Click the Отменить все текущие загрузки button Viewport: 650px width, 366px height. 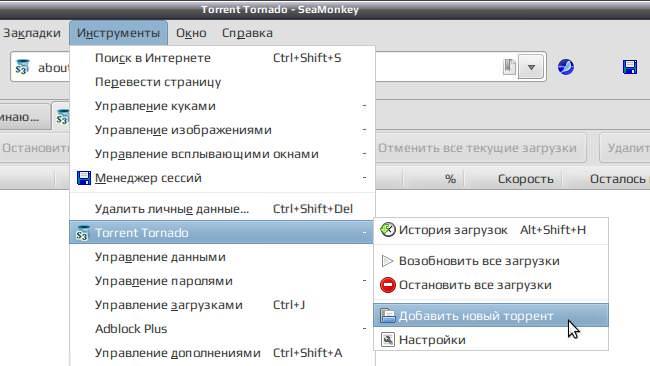[480, 148]
